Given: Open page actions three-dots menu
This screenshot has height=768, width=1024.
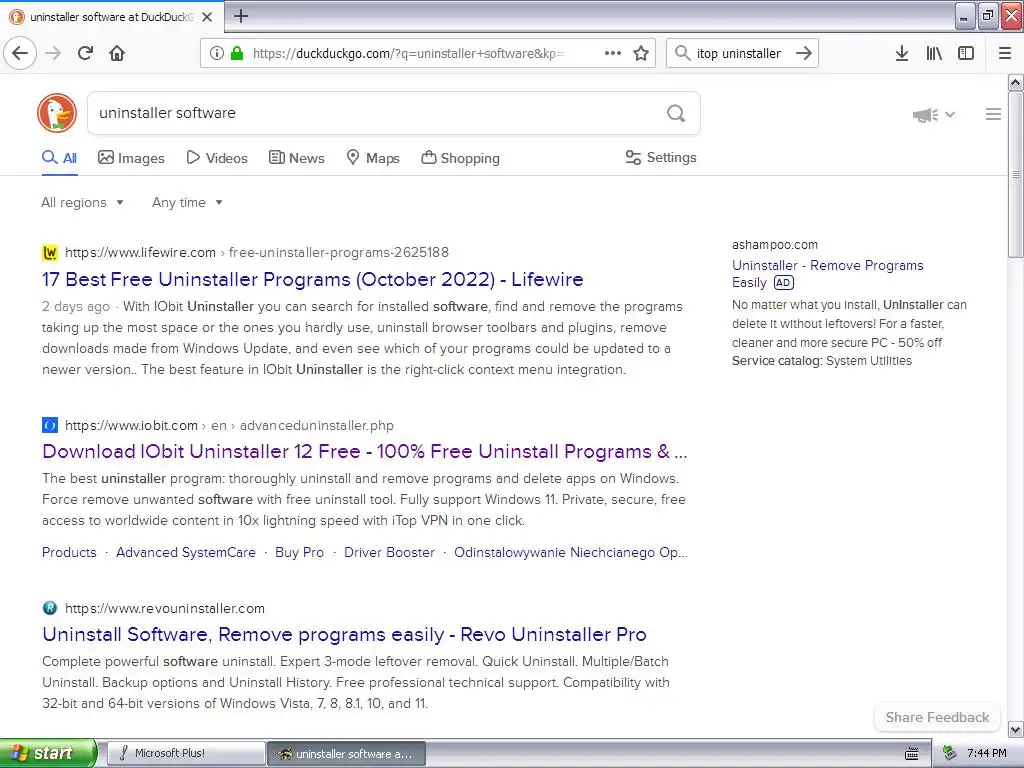Looking at the screenshot, I should 613,53.
